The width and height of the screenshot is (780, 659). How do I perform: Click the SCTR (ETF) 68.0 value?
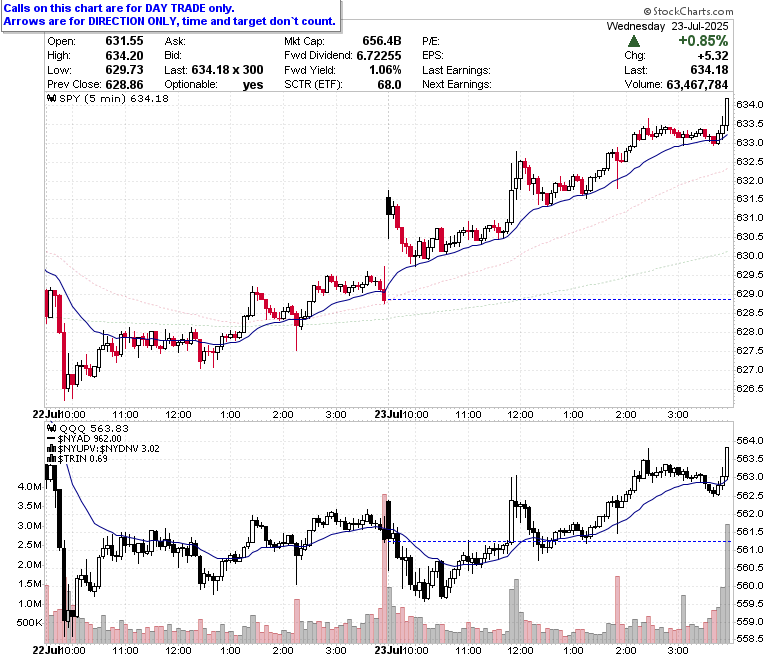point(389,85)
